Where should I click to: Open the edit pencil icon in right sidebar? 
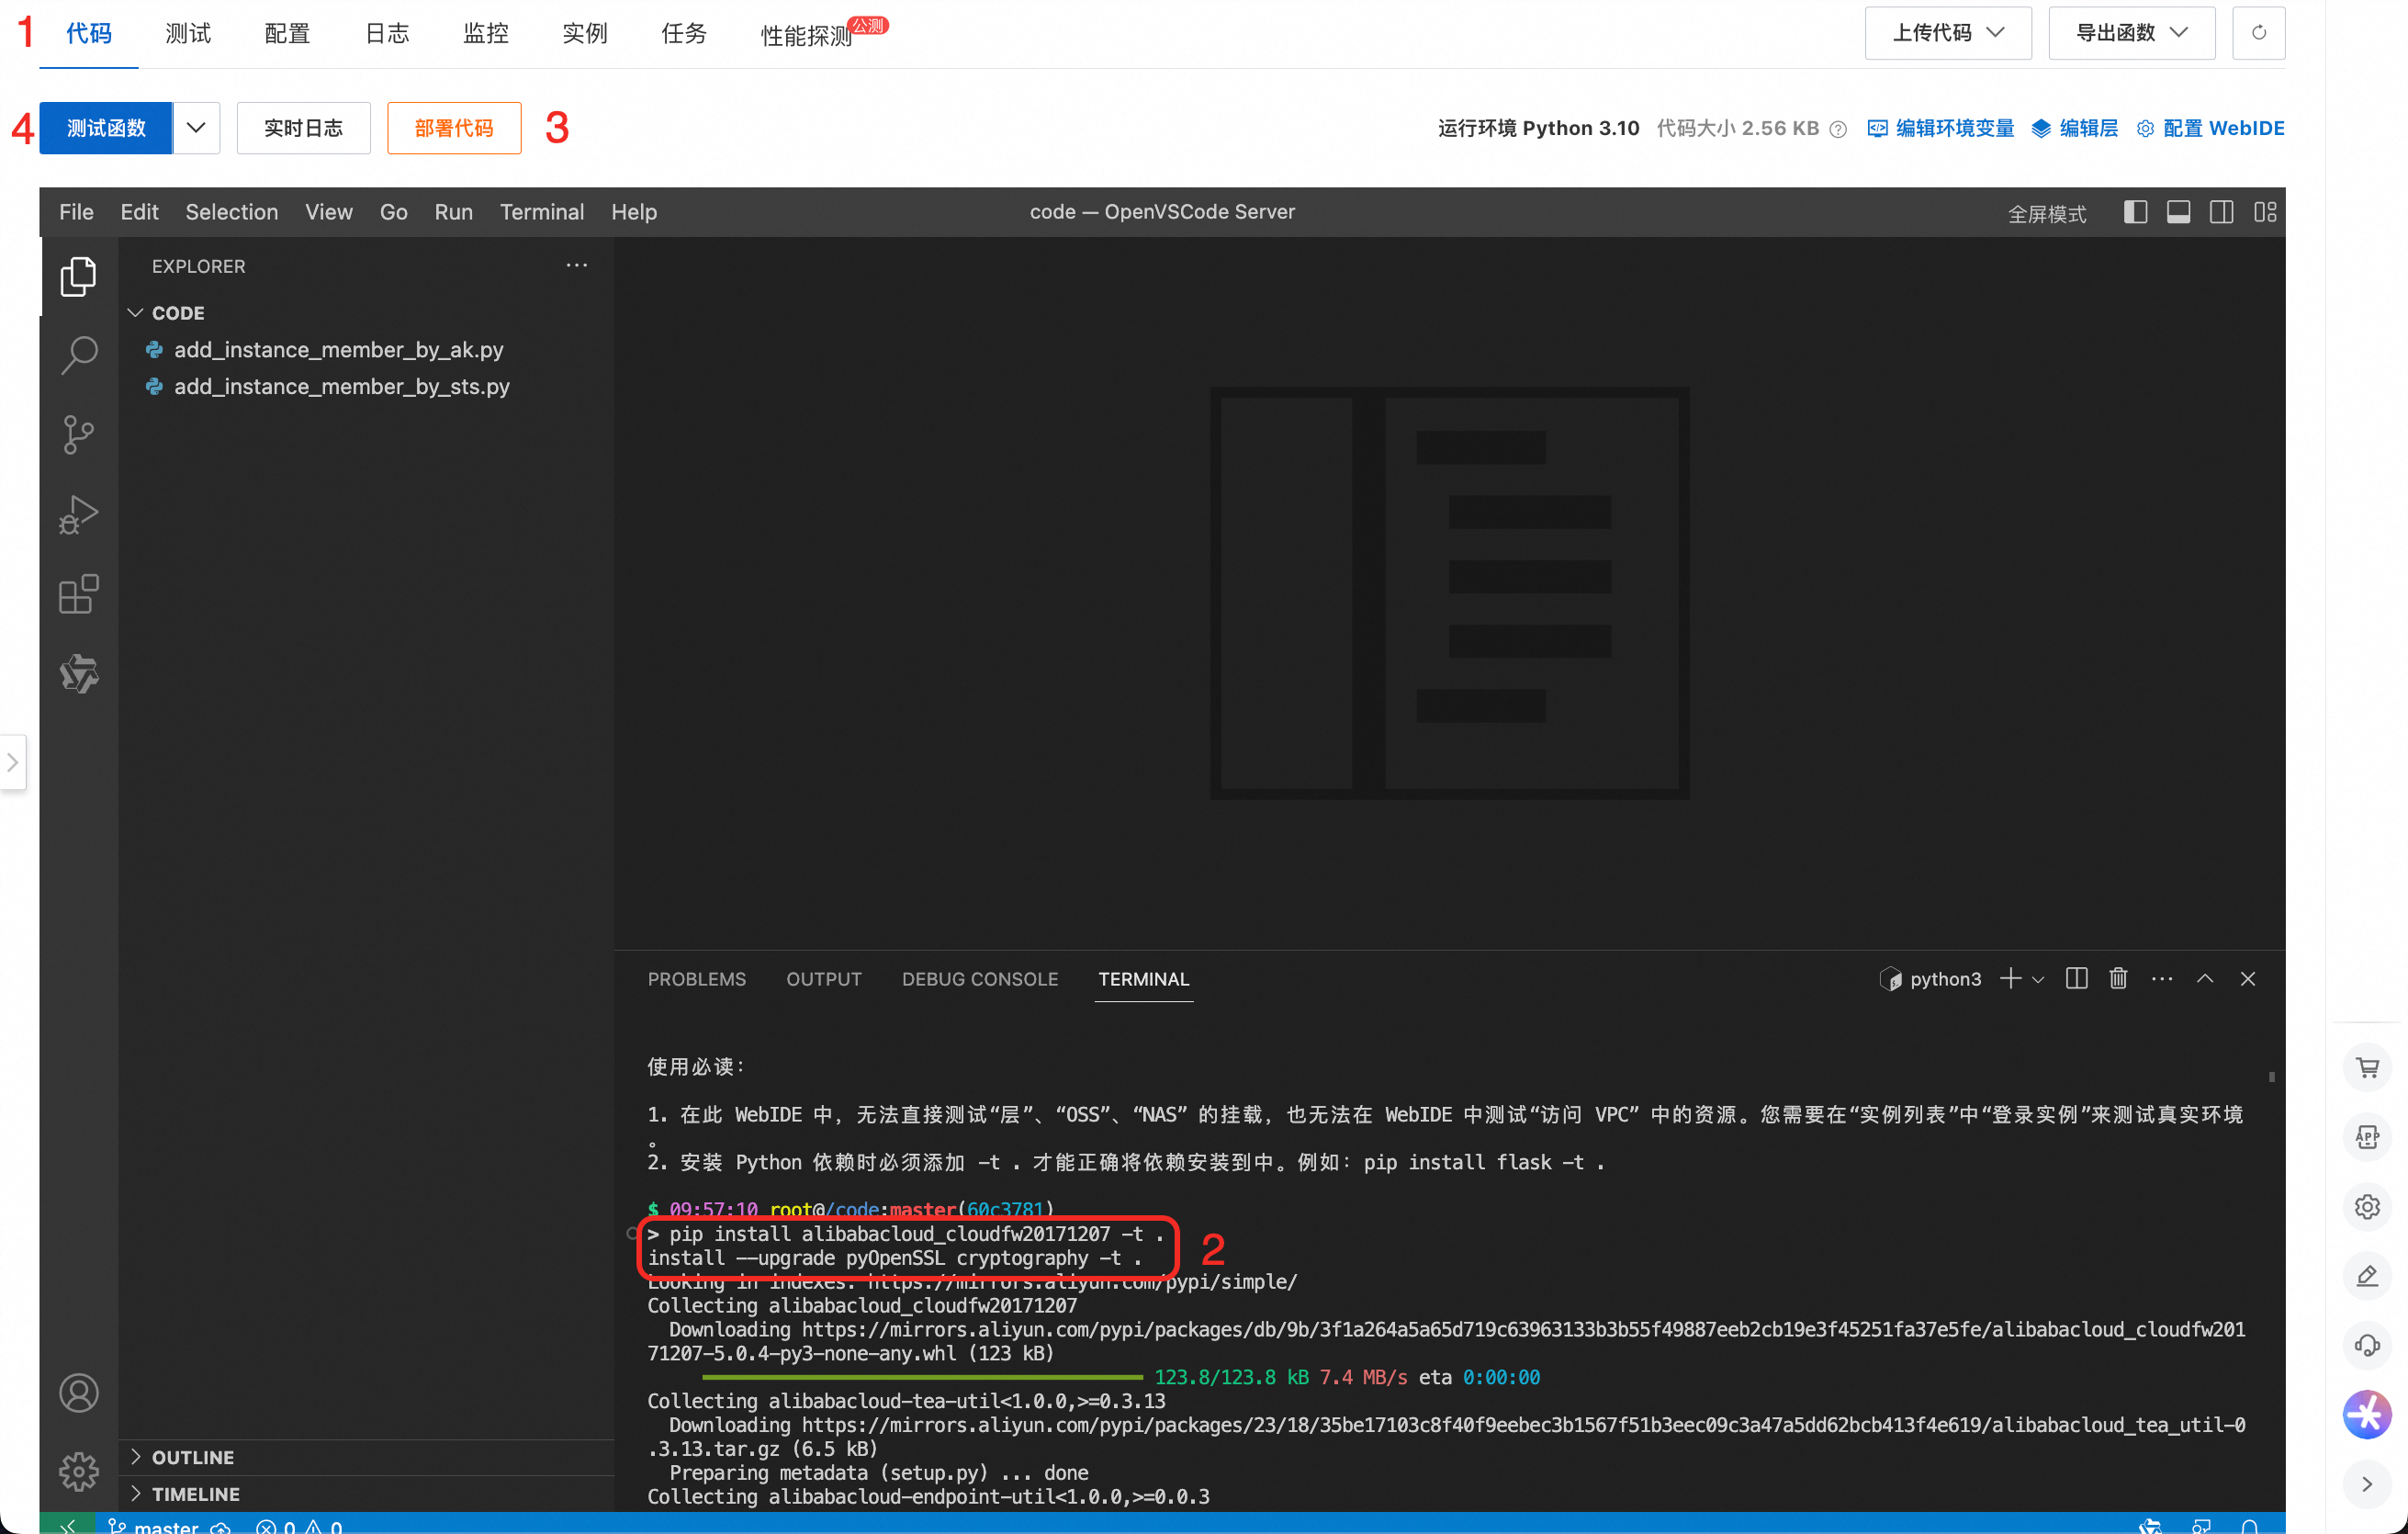2366,1276
